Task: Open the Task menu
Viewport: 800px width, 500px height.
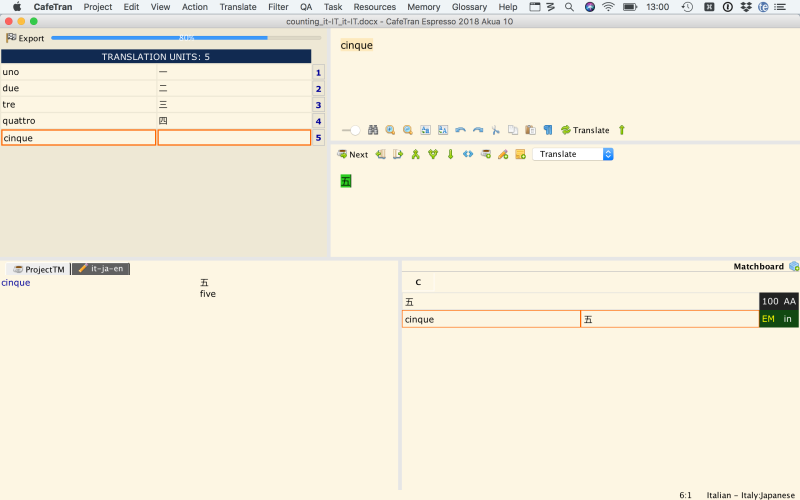Action: tap(333, 7)
